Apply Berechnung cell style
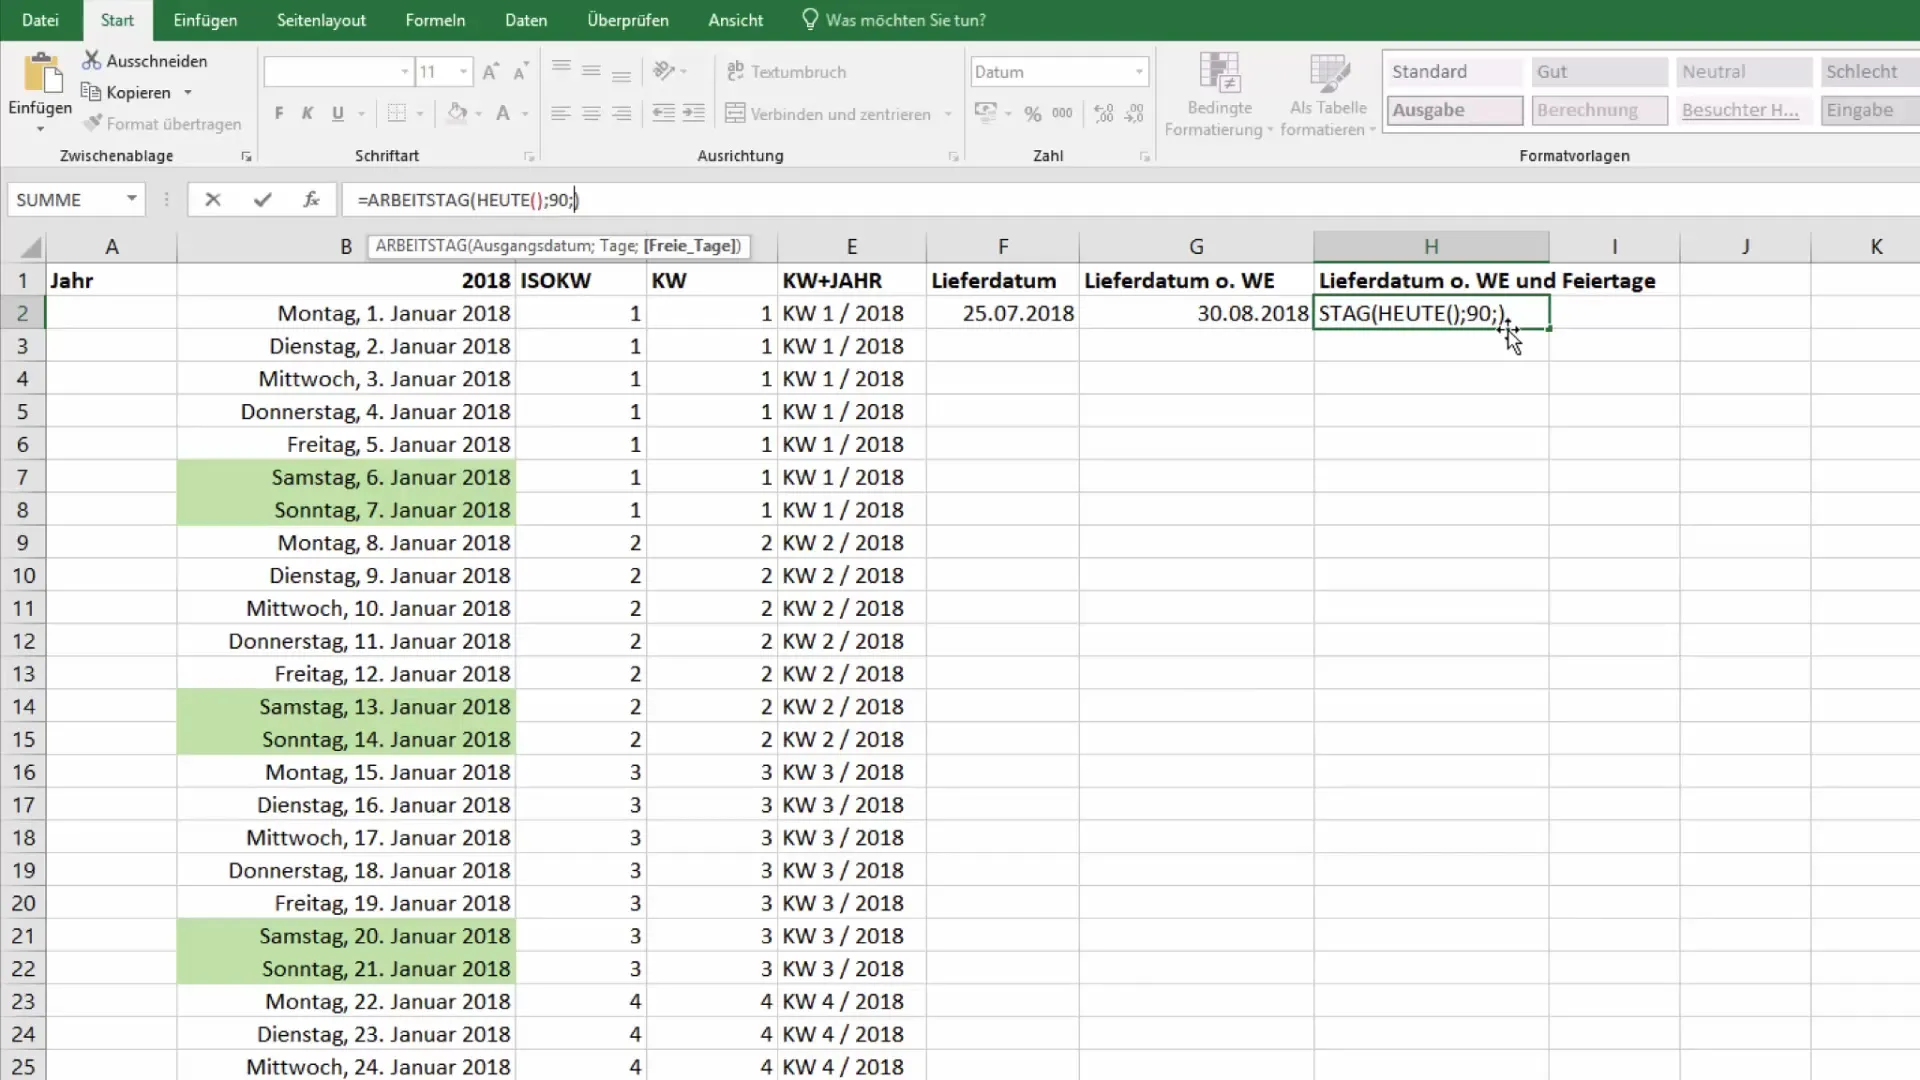Image resolution: width=1920 pixels, height=1080 pixels. (1600, 110)
